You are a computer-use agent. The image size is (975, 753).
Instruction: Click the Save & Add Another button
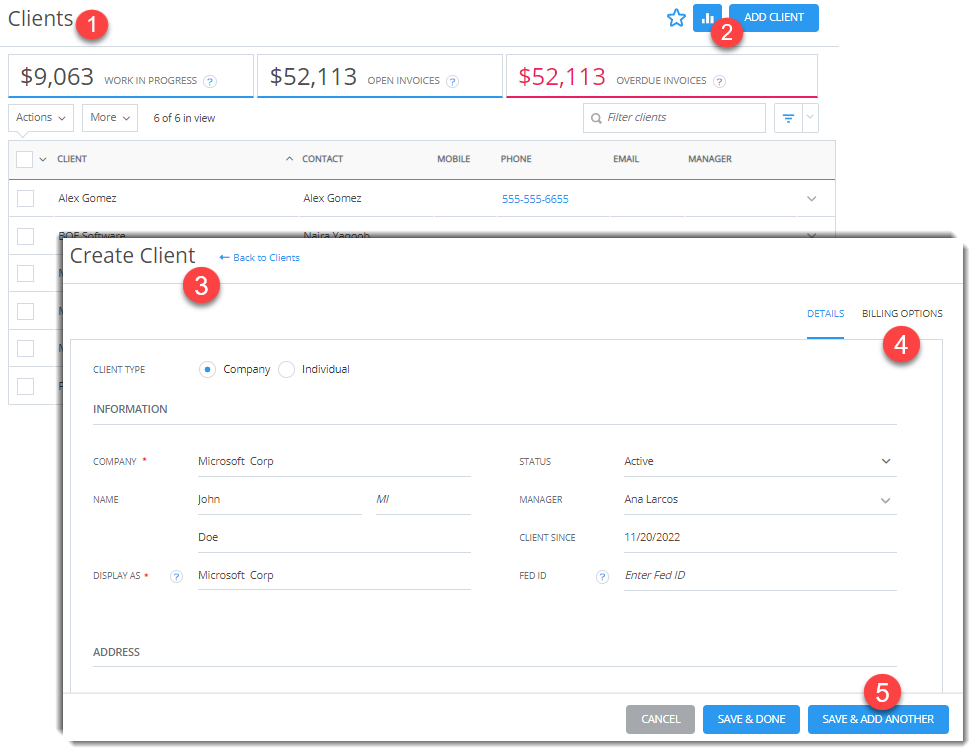tap(878, 719)
